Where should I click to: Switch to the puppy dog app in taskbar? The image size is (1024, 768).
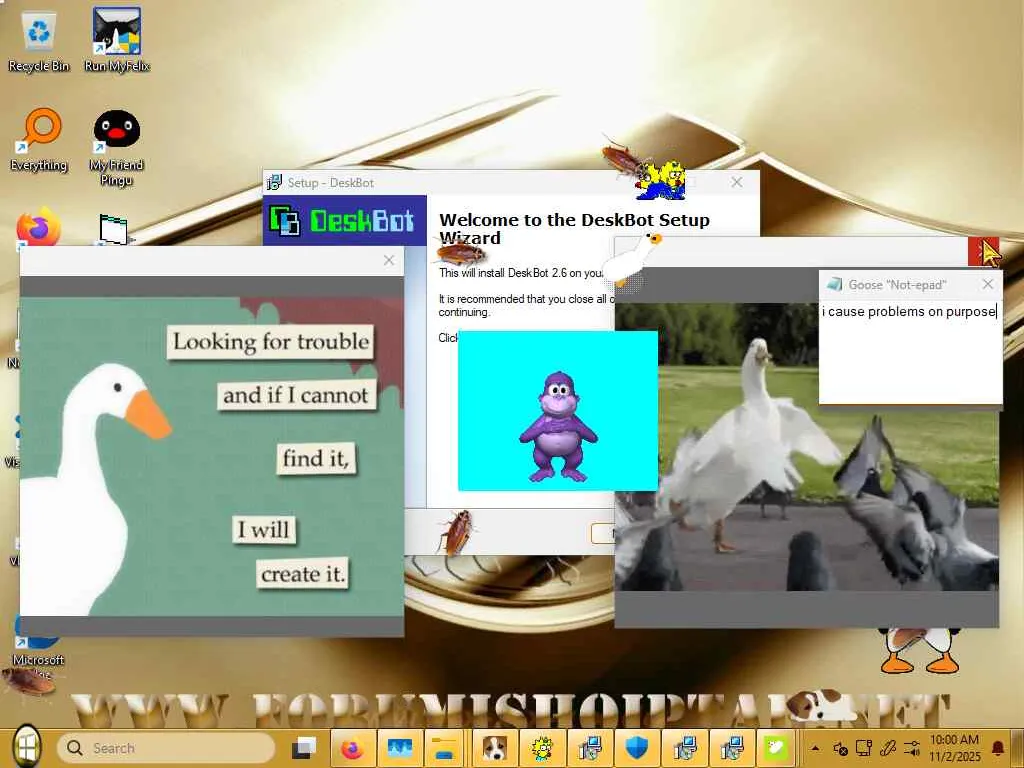click(x=494, y=748)
